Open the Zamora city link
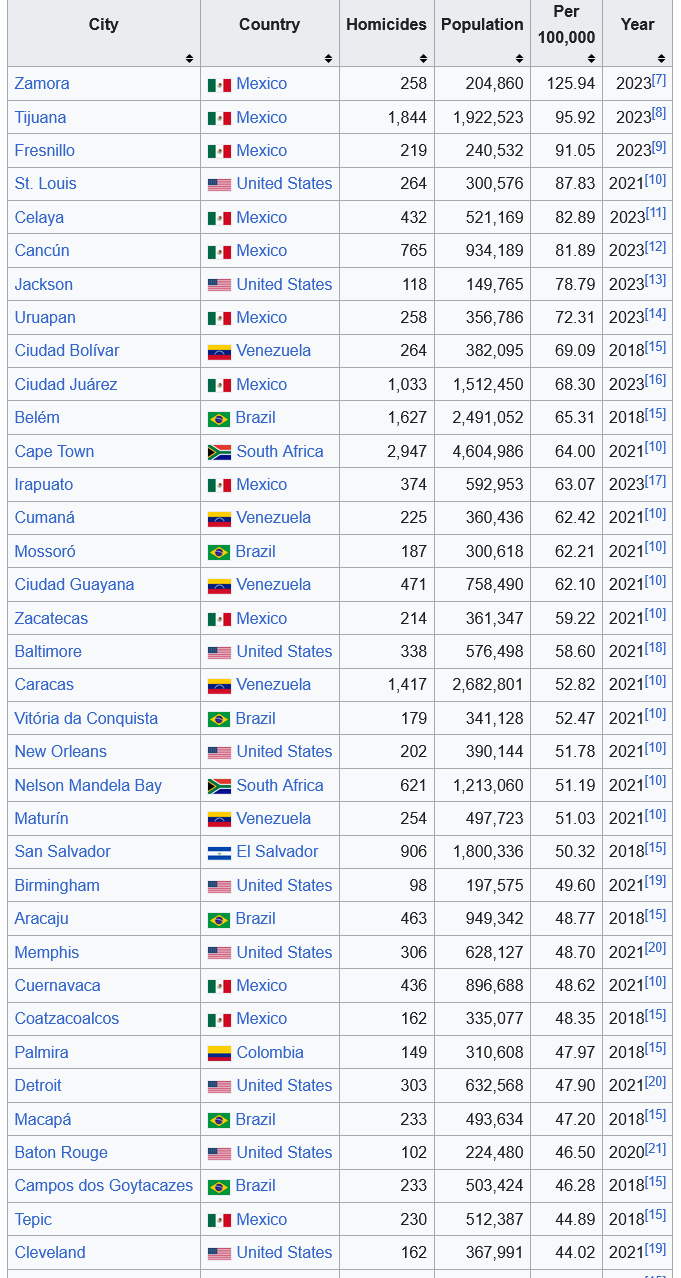The height and width of the screenshot is (1278, 681). pos(42,84)
